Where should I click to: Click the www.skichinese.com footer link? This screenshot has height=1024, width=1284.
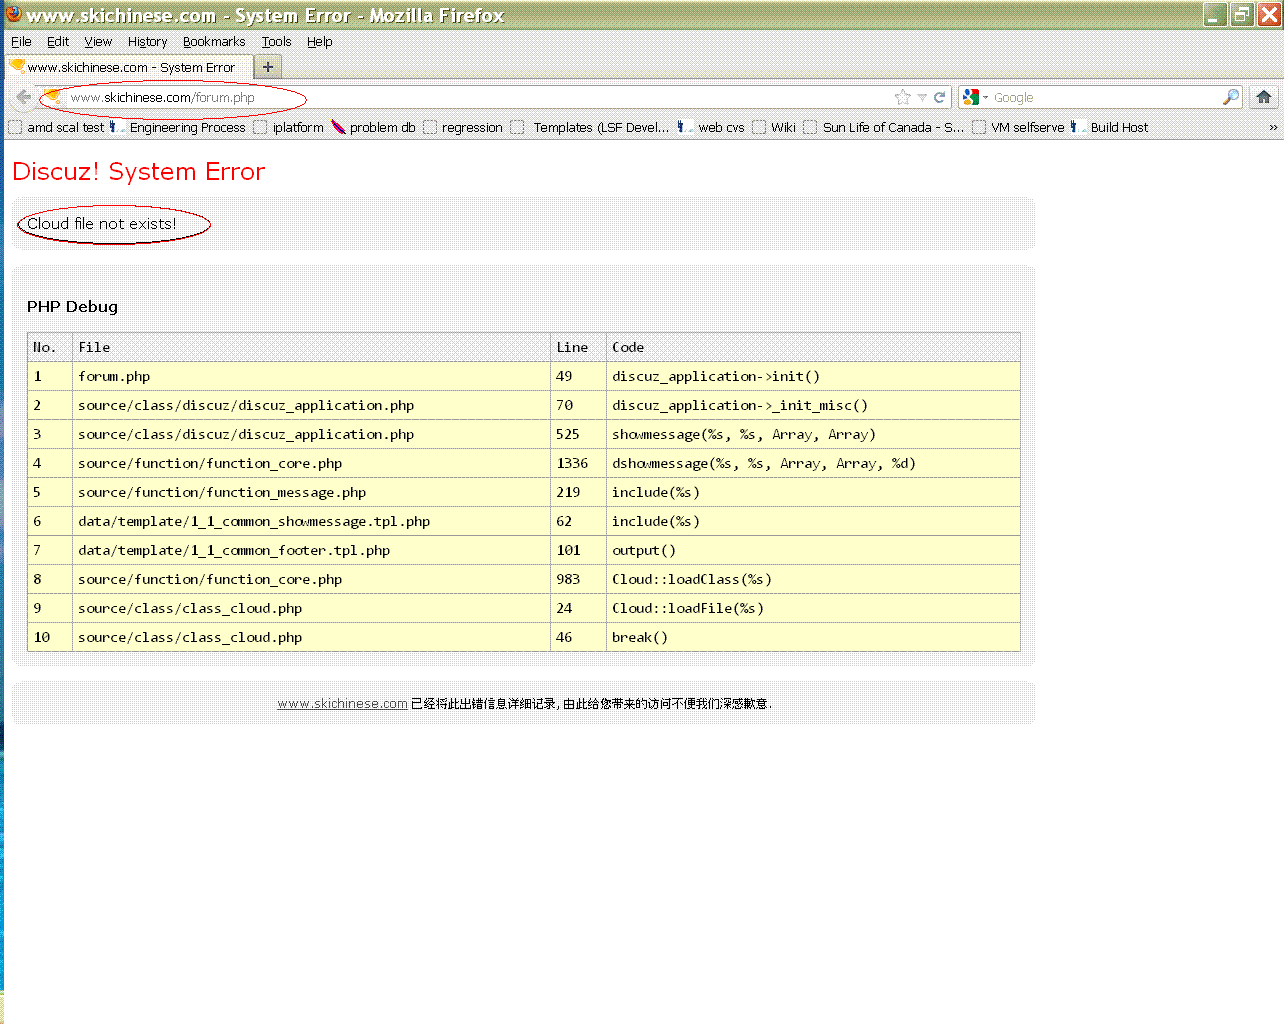pyautogui.click(x=342, y=704)
